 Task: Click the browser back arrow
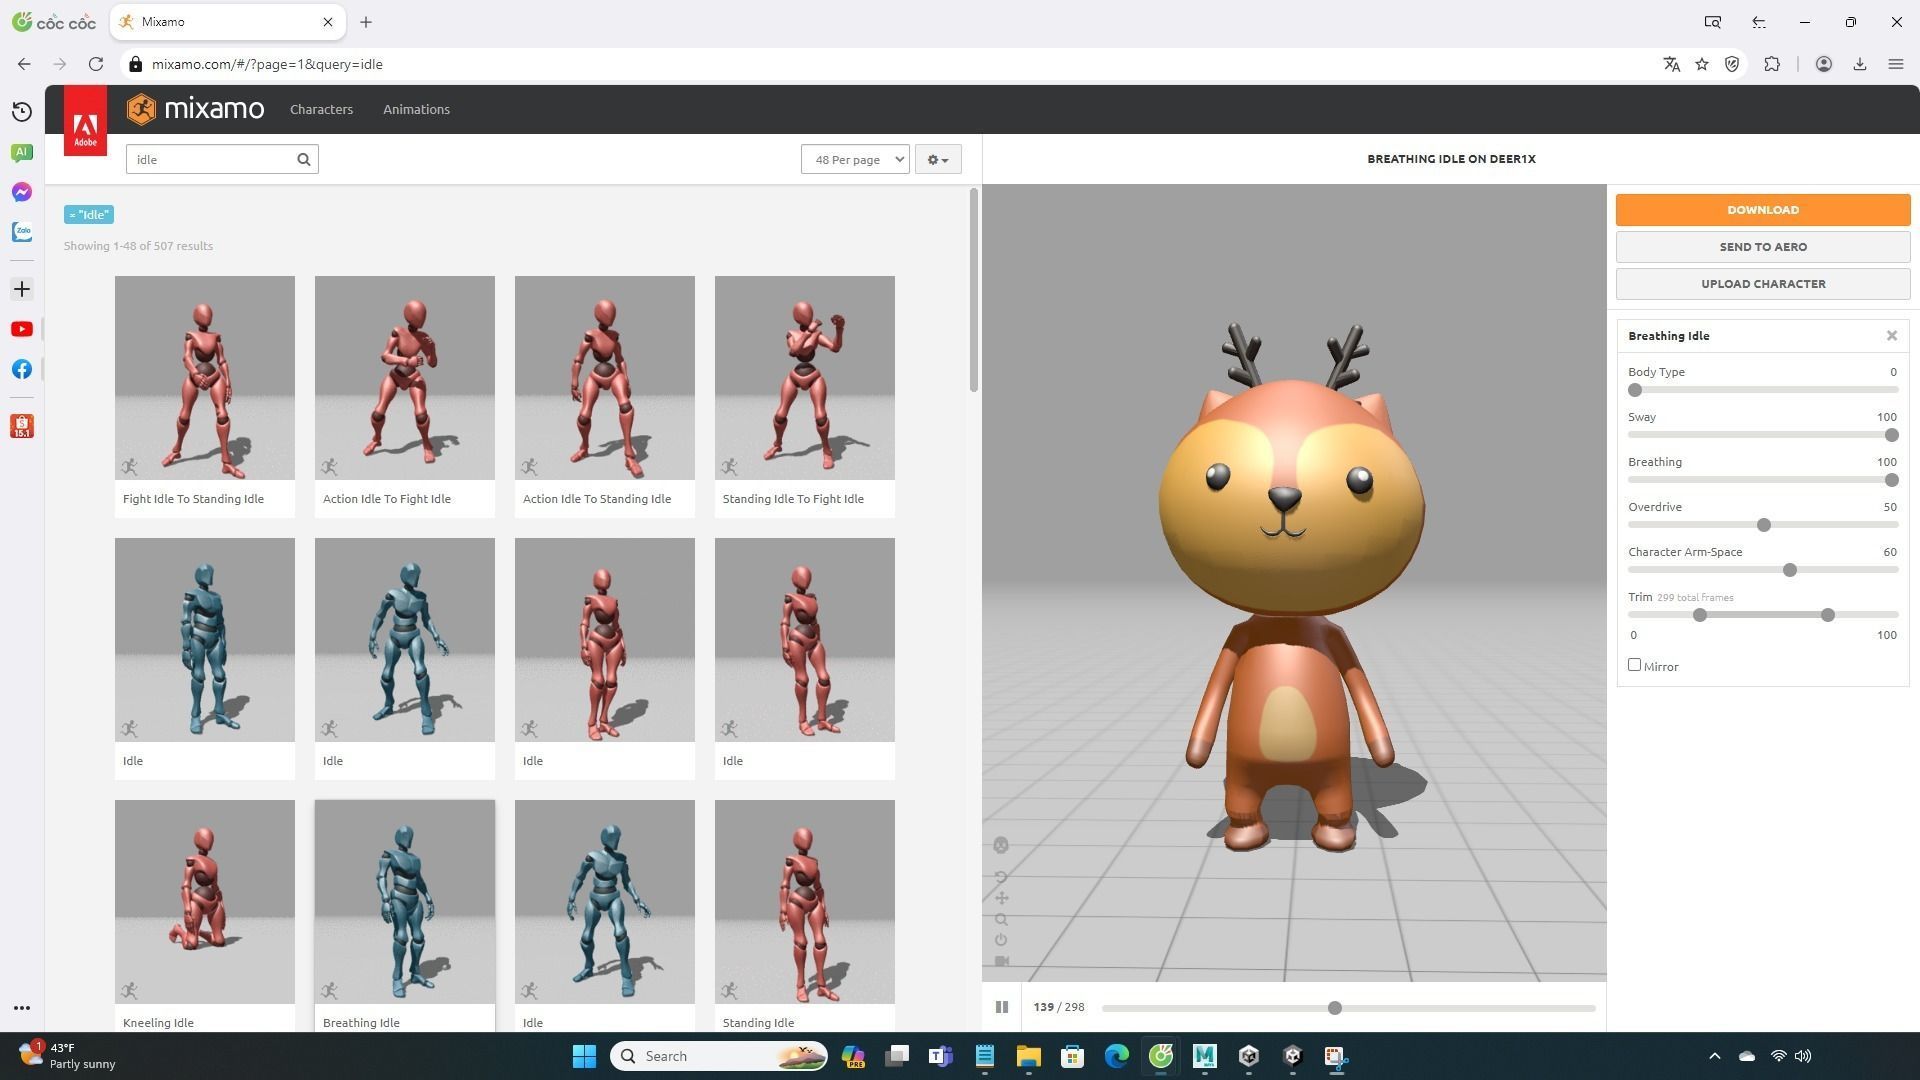click(24, 64)
